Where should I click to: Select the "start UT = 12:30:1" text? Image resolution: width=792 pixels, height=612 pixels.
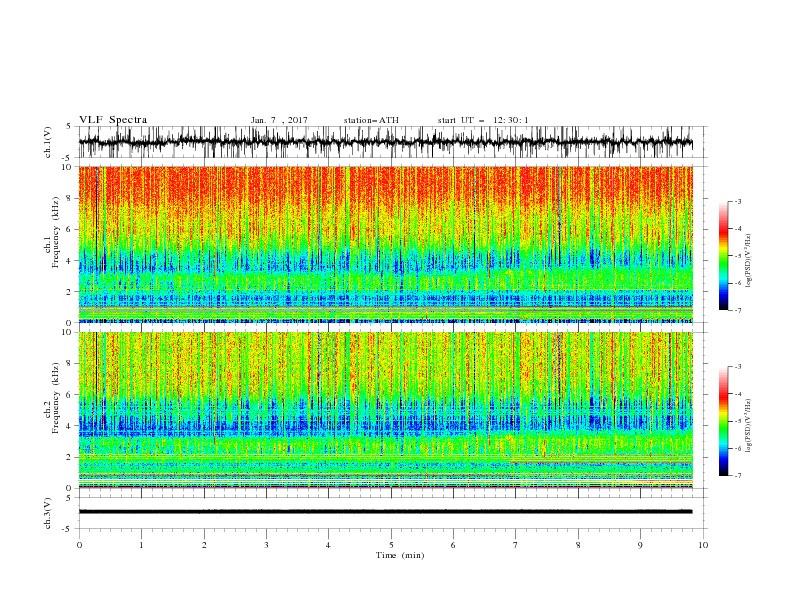[x=482, y=120]
